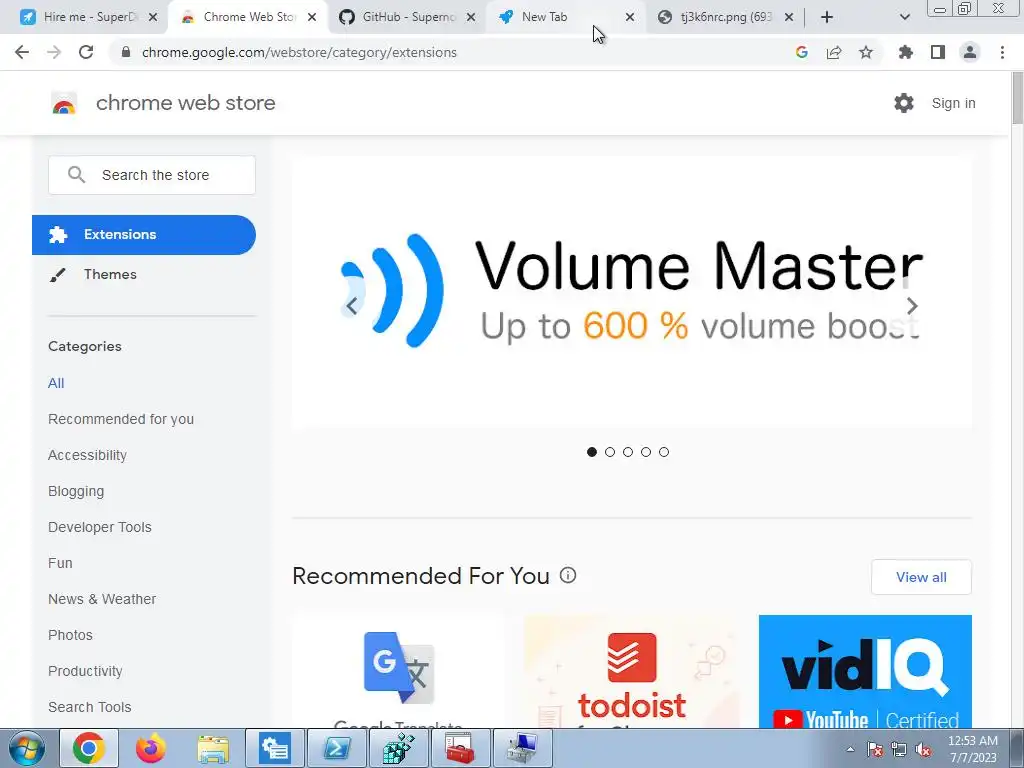Close the GitHub tab
Screen dimensions: 1024x768
pos(470,18)
